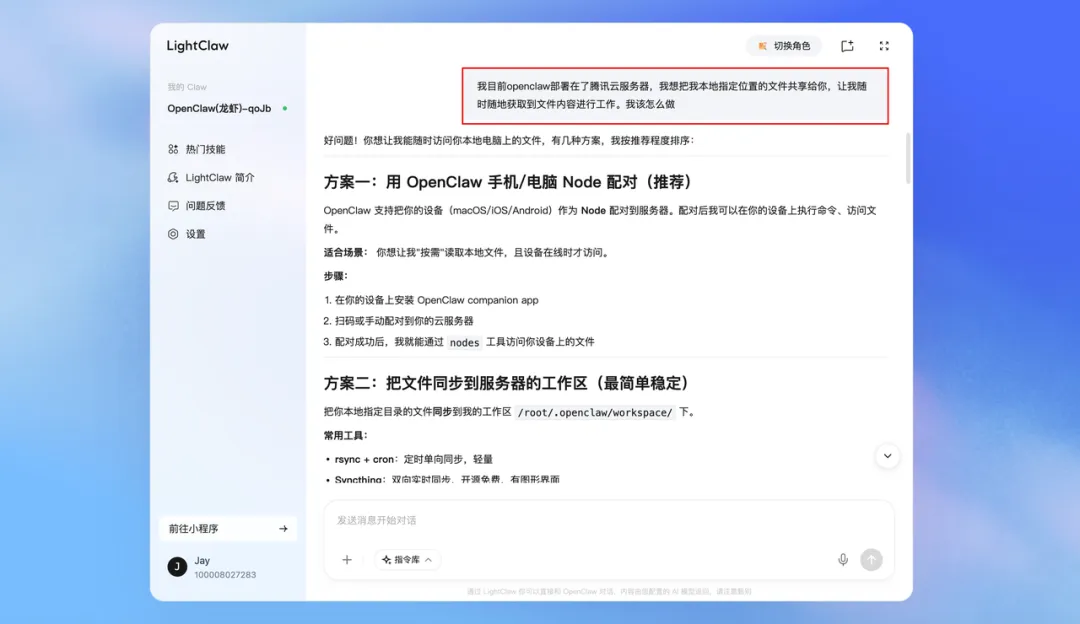Click arrow icon beside 前往小程序
The height and width of the screenshot is (624, 1080).
pos(283,528)
